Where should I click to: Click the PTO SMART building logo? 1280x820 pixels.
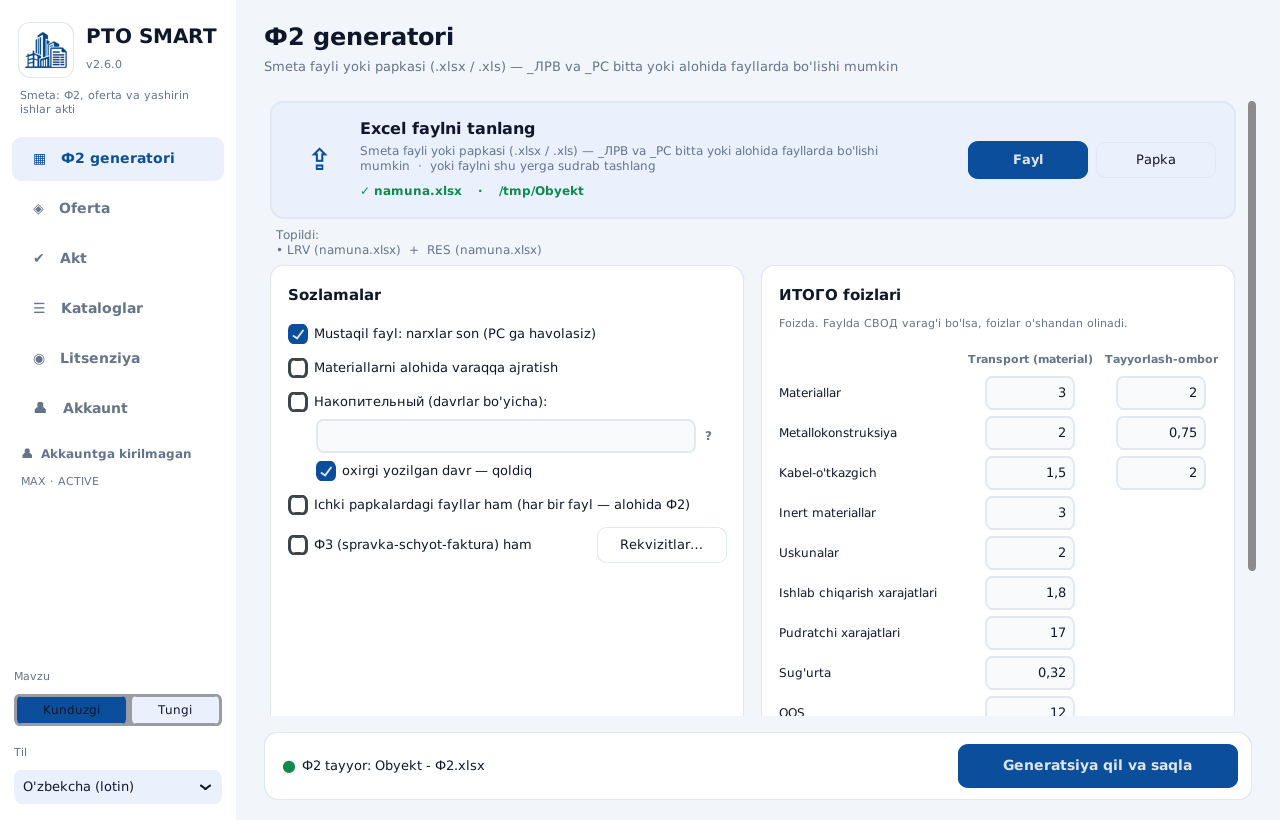click(46, 50)
